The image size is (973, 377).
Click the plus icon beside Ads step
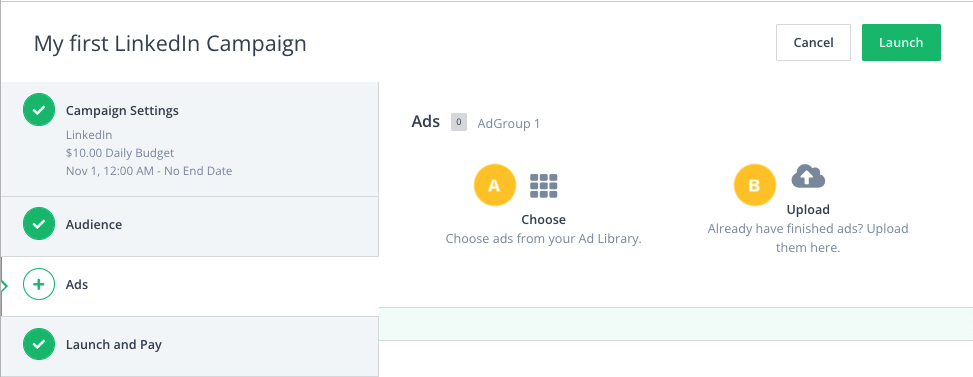(x=39, y=285)
